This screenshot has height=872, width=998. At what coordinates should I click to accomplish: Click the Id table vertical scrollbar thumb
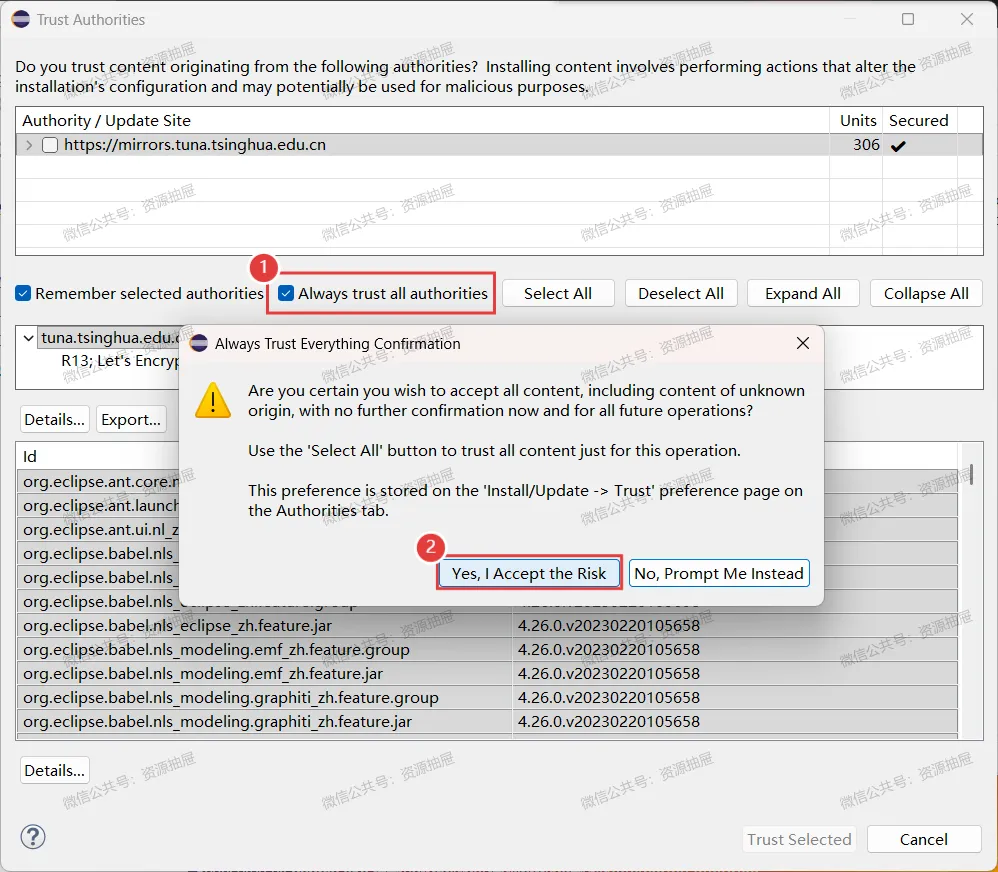point(971,475)
